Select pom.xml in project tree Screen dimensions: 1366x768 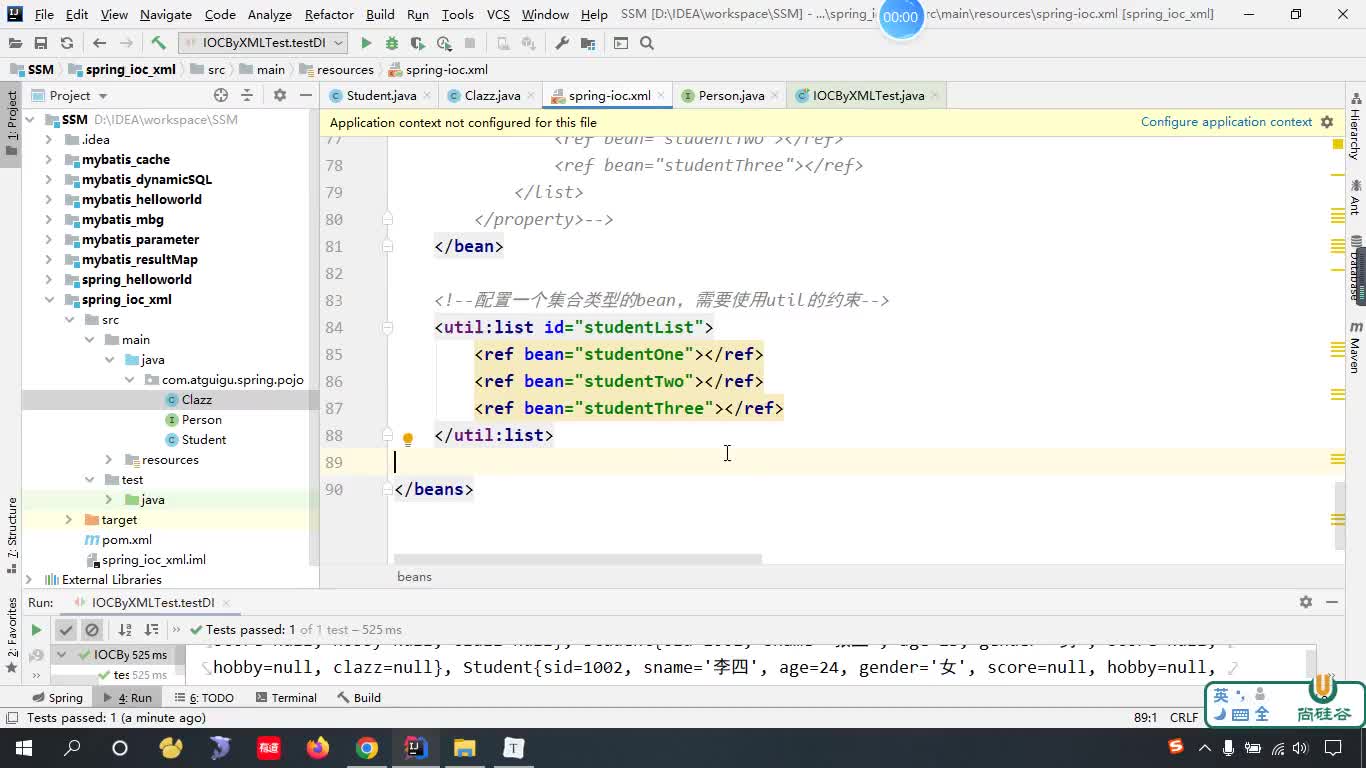(126, 540)
